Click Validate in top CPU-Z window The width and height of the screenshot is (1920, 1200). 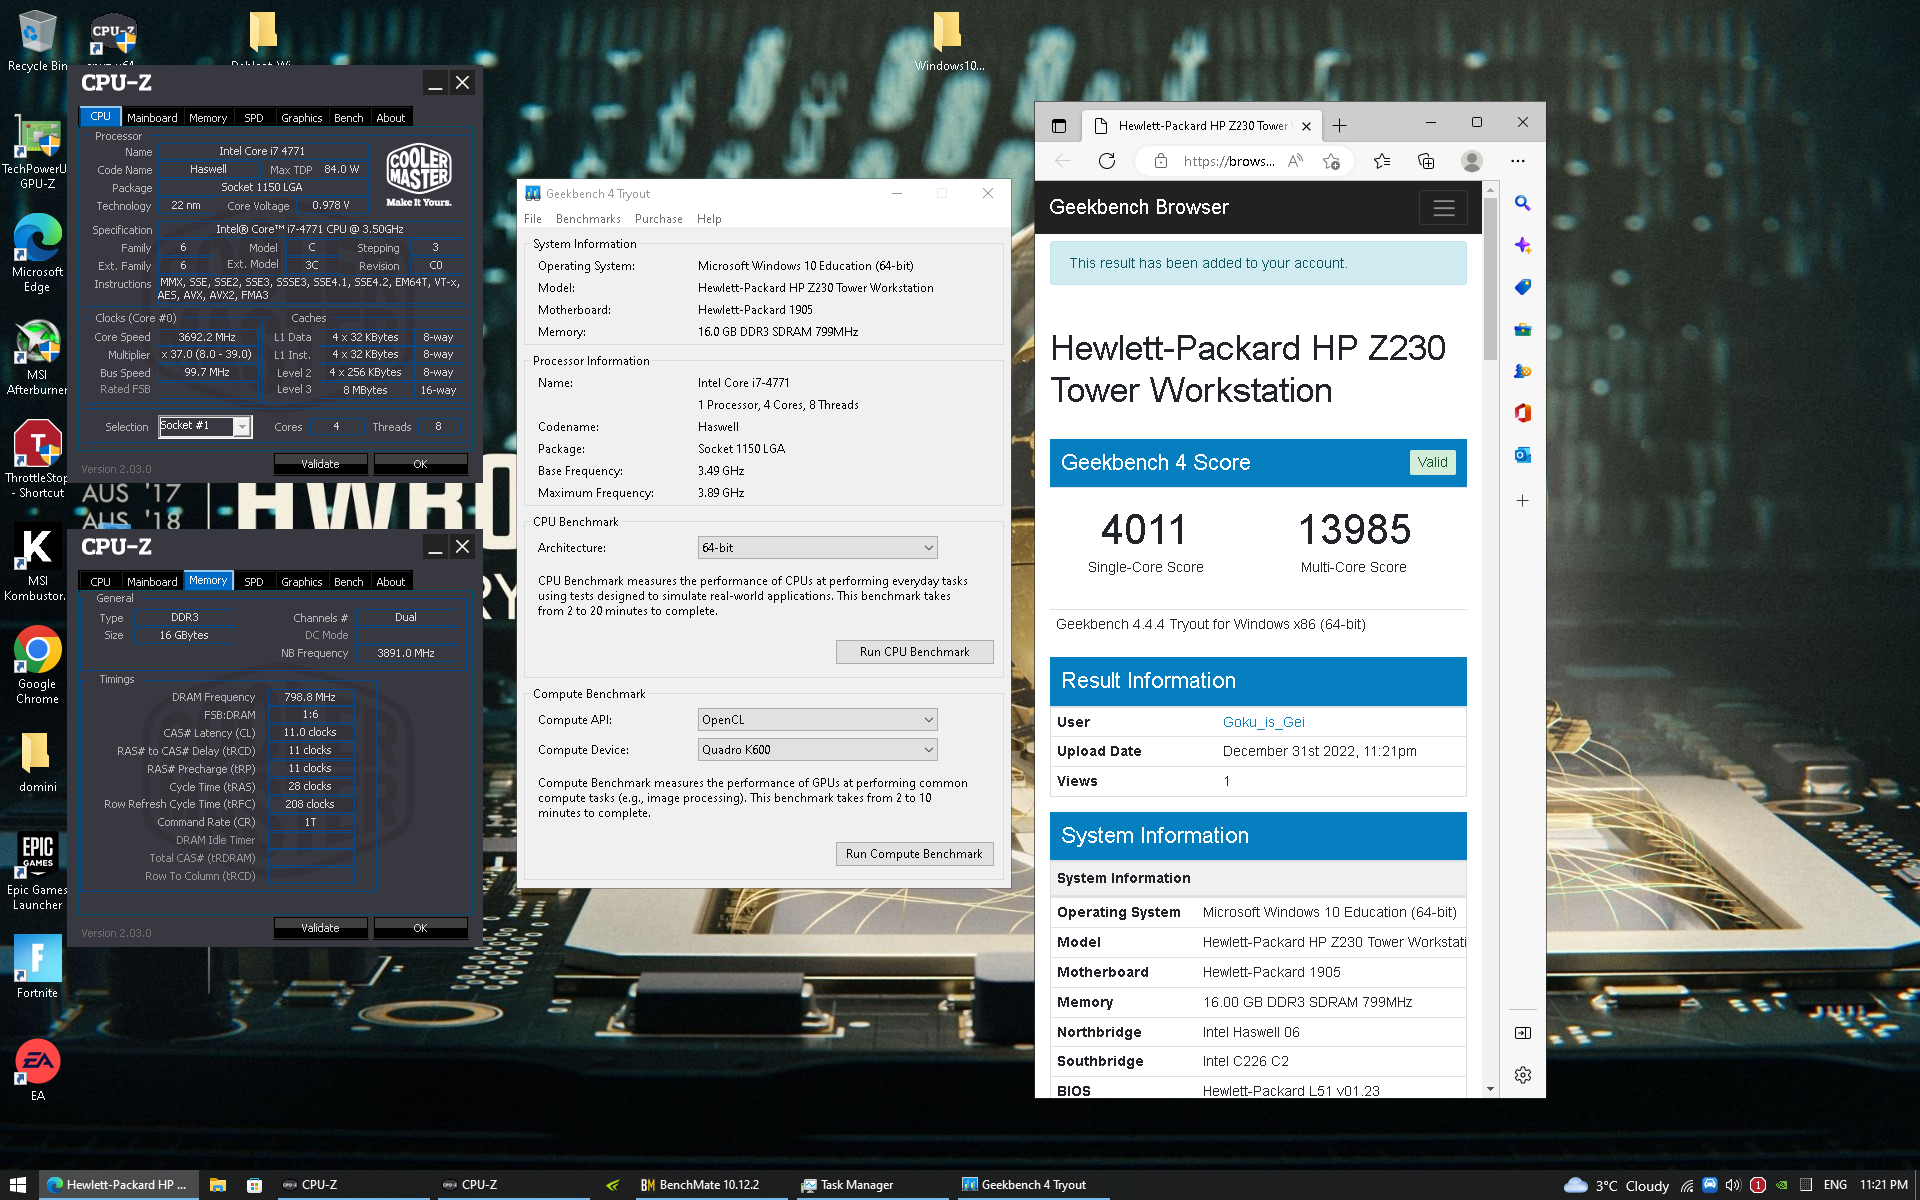pyautogui.click(x=320, y=464)
